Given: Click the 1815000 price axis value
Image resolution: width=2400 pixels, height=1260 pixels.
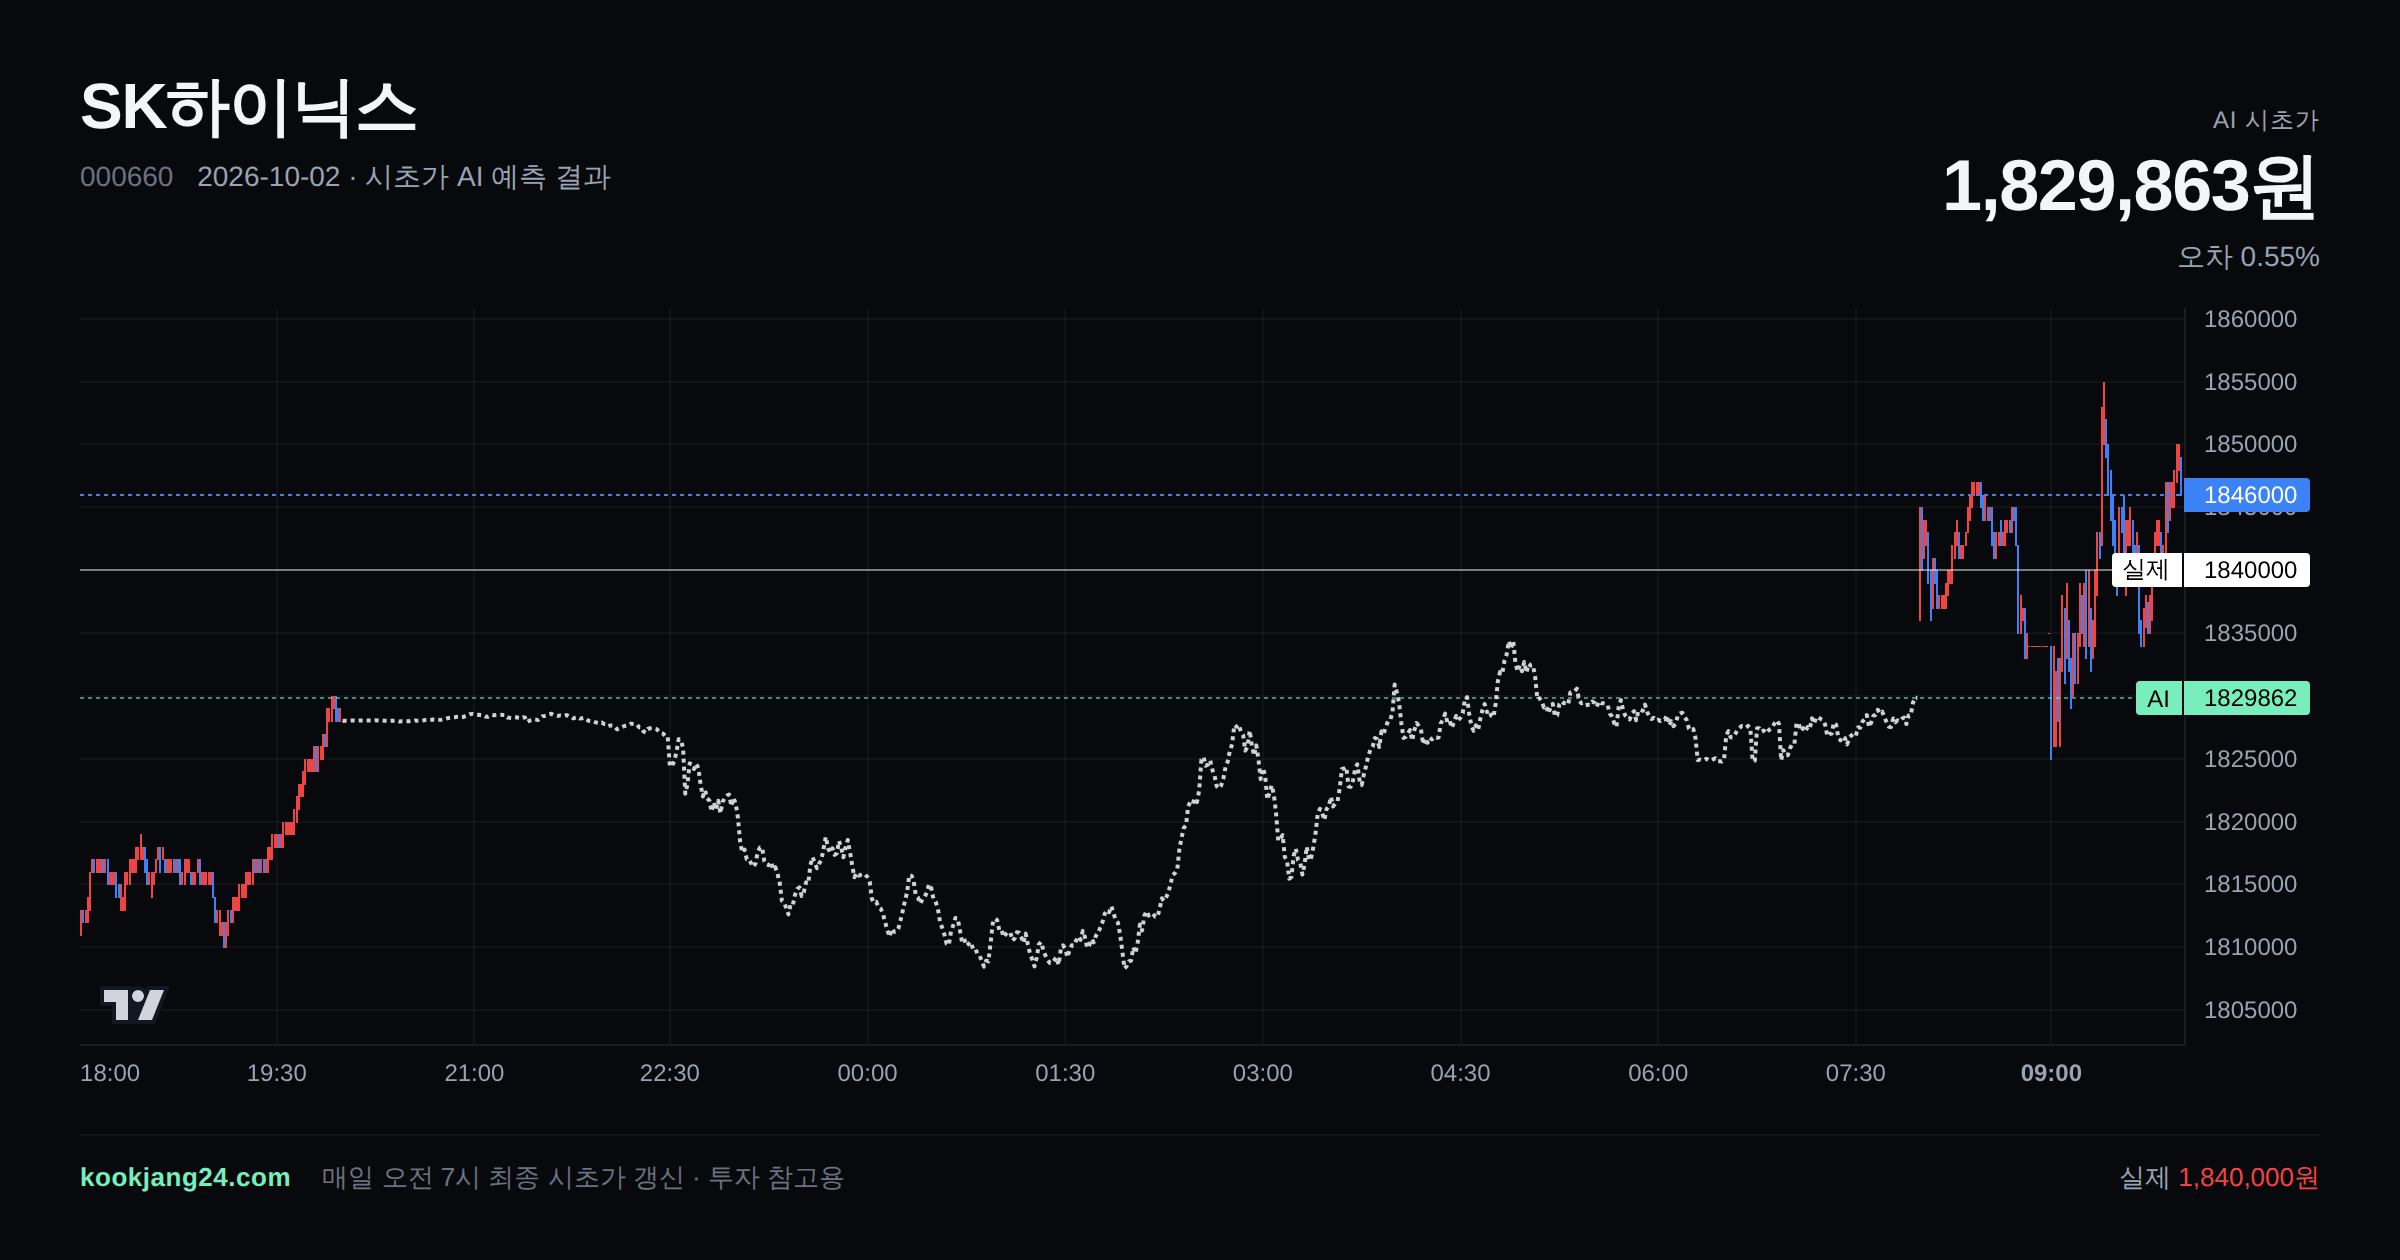Looking at the screenshot, I should pos(2250,884).
